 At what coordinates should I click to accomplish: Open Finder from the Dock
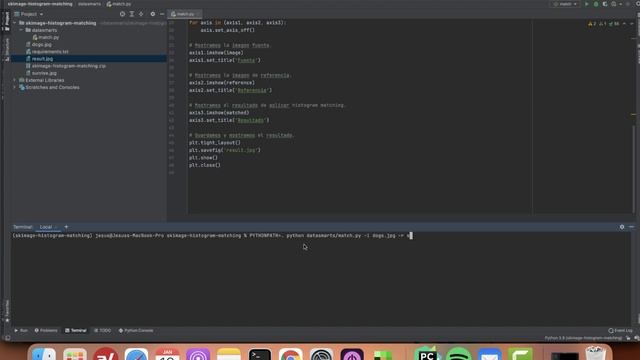pos(44,354)
